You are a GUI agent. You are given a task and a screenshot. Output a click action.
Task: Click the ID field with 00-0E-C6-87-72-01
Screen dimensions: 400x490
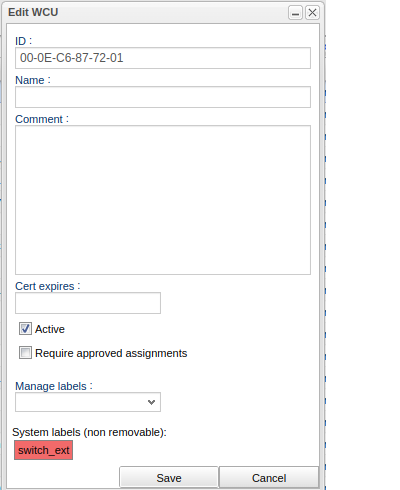(163, 58)
